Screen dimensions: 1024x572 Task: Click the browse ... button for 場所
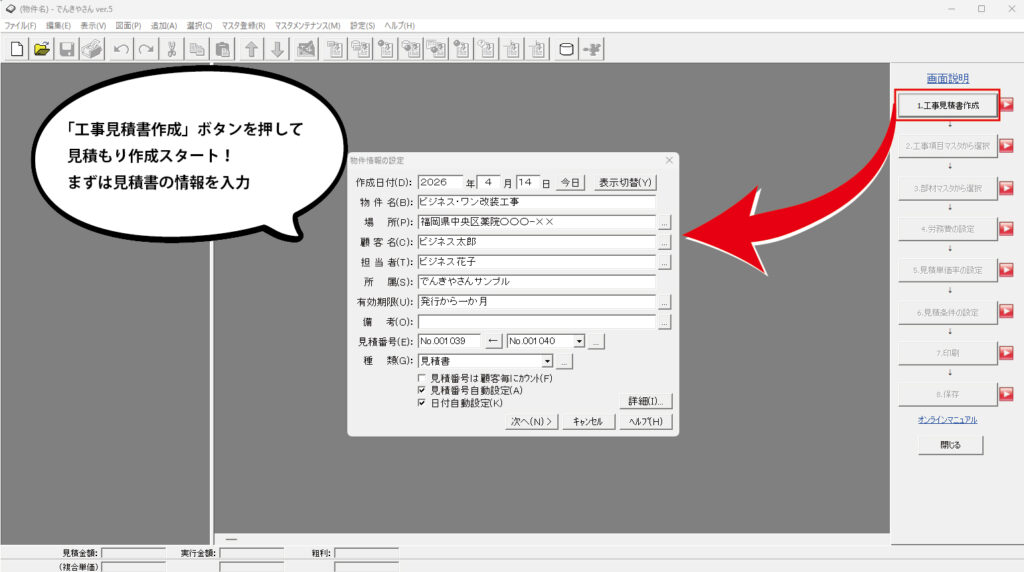(x=664, y=223)
